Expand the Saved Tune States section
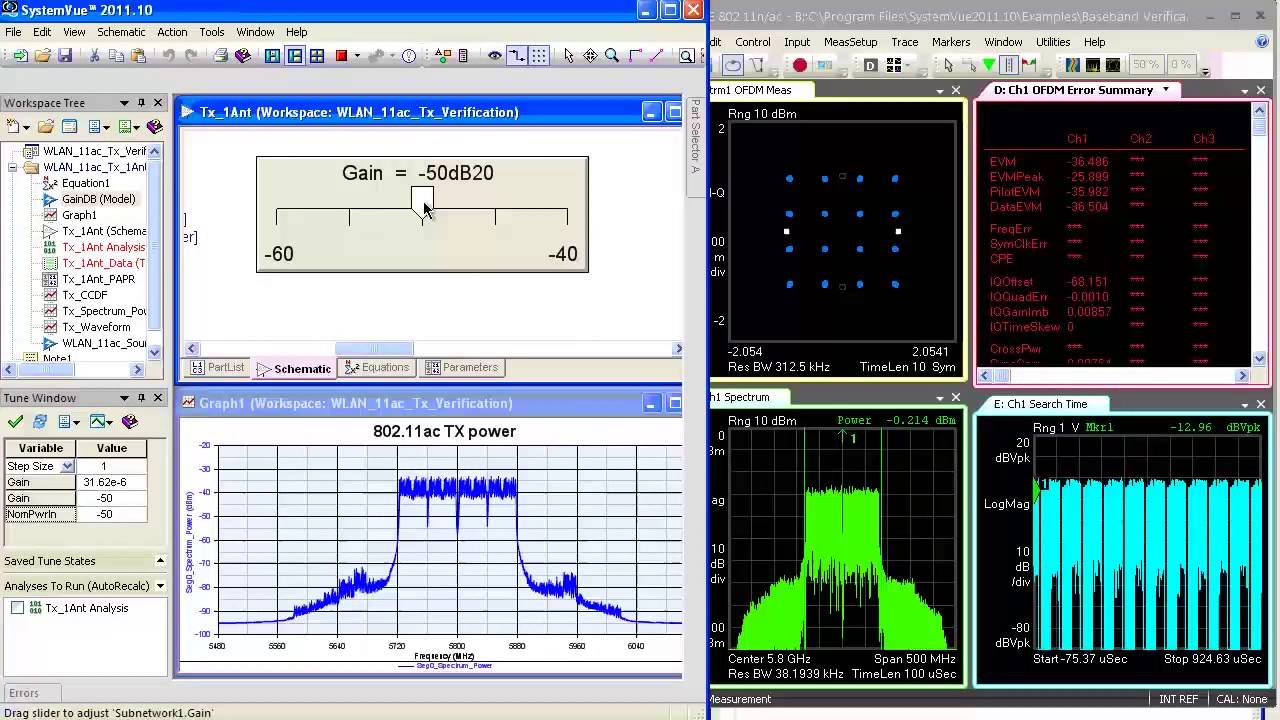1280x720 pixels. pyautogui.click(x=160, y=561)
